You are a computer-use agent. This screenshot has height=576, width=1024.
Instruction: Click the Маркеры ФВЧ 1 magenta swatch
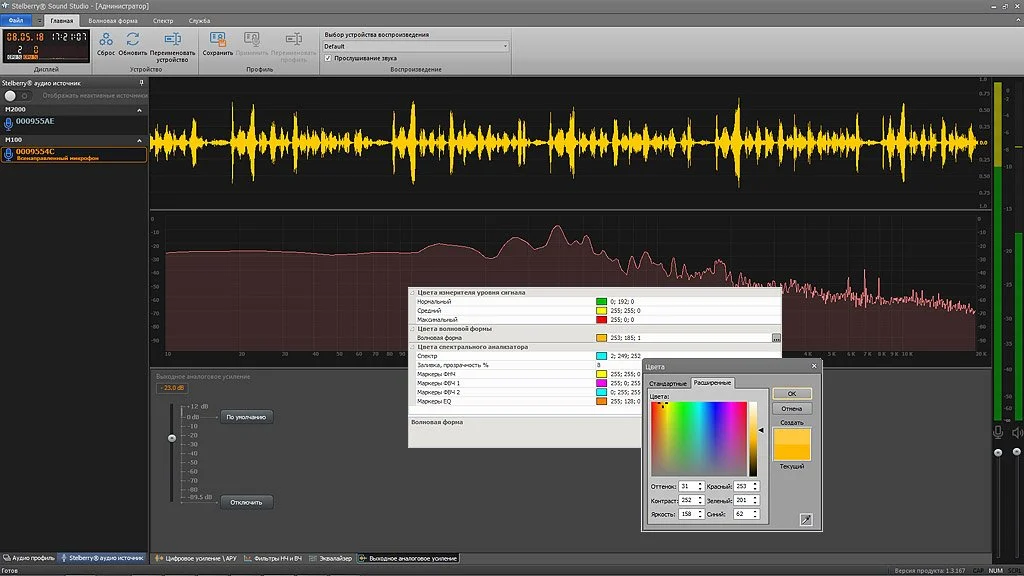pyautogui.click(x=601, y=383)
